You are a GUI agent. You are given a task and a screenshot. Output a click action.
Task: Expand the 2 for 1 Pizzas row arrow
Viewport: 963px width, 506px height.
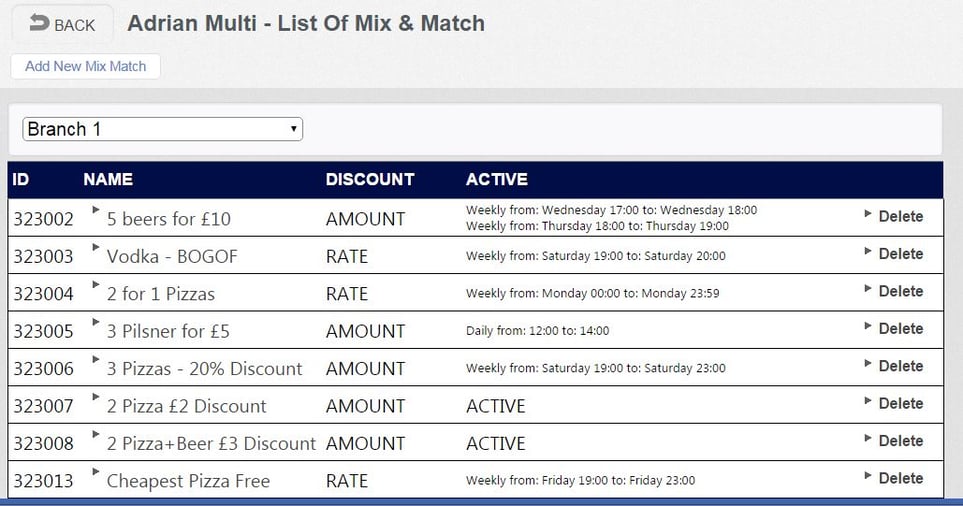tap(96, 285)
